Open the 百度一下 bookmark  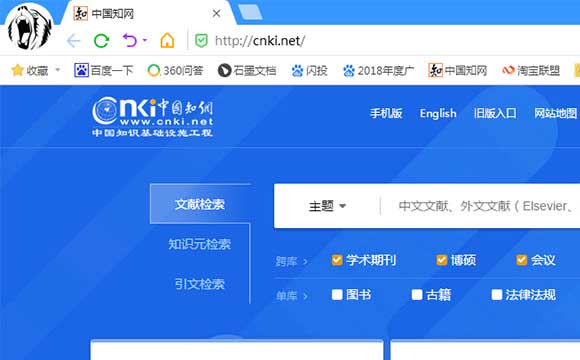coord(104,70)
